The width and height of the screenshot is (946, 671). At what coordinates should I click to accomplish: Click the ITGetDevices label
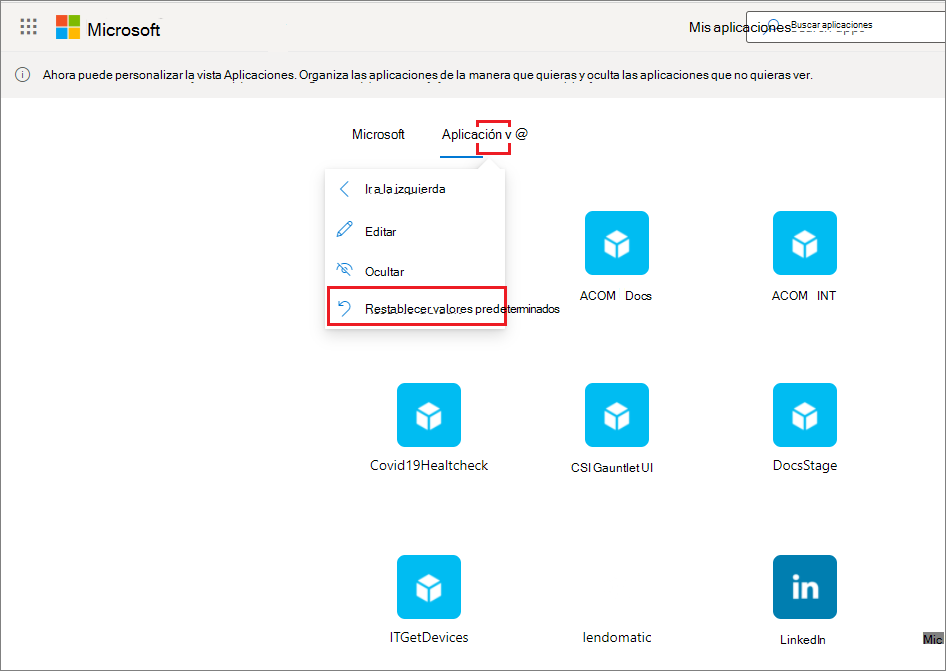[429, 637]
